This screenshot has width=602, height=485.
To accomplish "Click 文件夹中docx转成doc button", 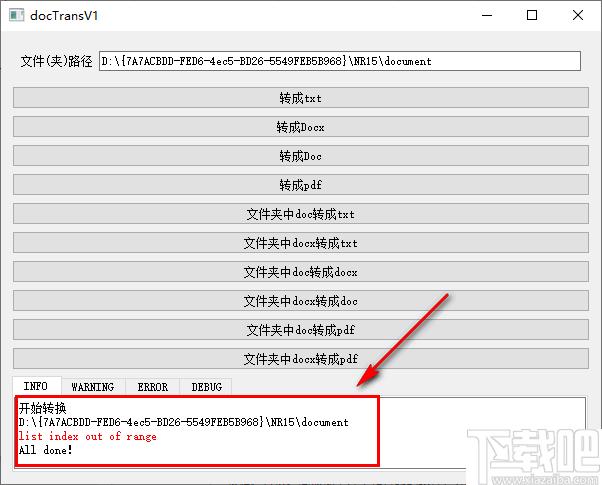I will [x=301, y=301].
